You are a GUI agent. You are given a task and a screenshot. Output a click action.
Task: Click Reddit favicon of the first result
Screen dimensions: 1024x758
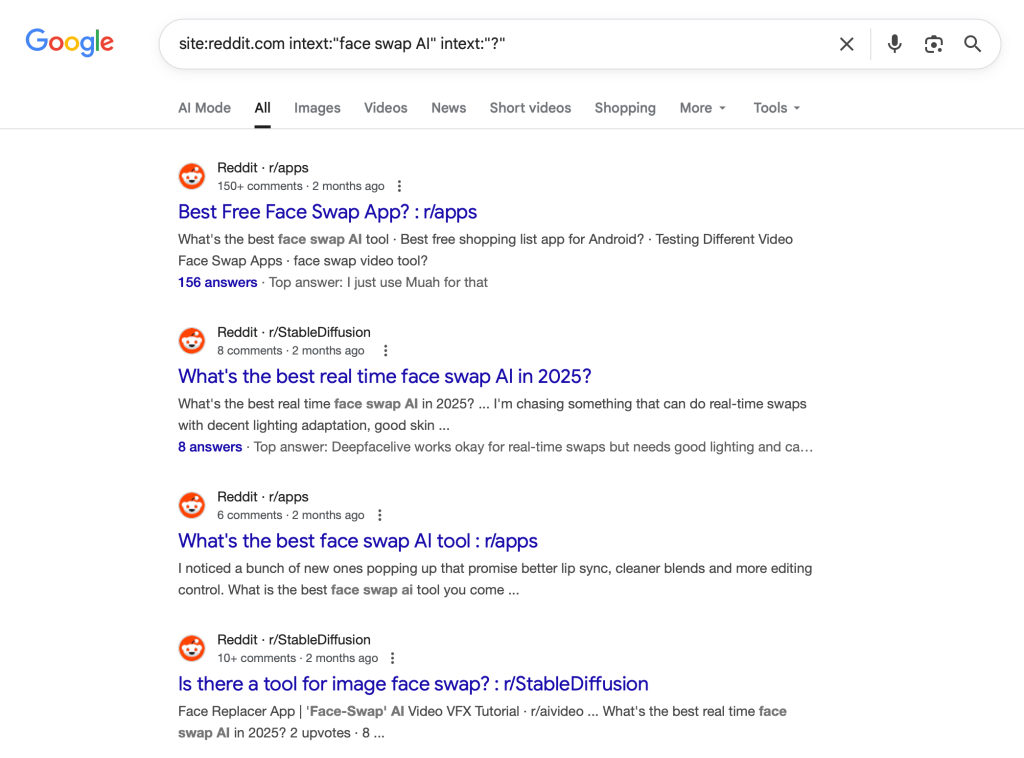pyautogui.click(x=192, y=177)
